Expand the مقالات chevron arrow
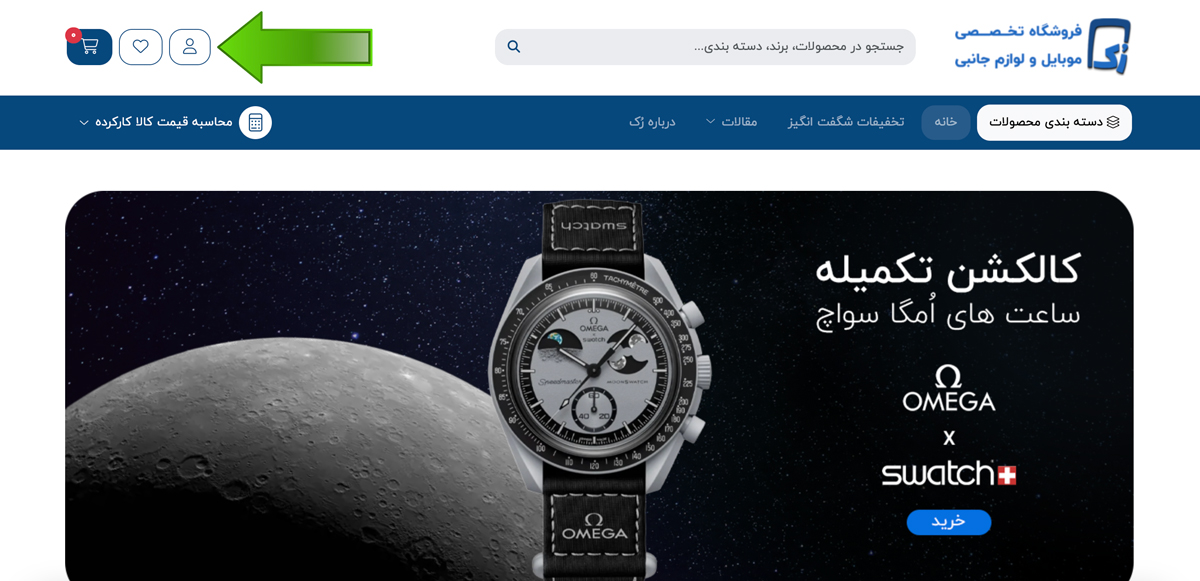The image size is (1200, 581). pos(711,122)
